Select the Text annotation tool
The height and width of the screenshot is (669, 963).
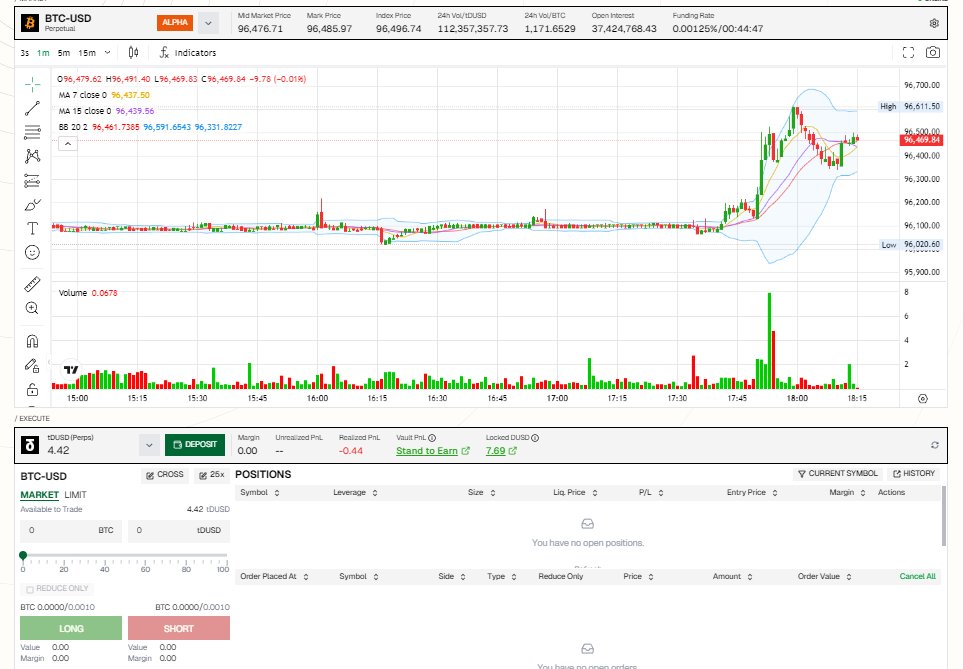33,229
